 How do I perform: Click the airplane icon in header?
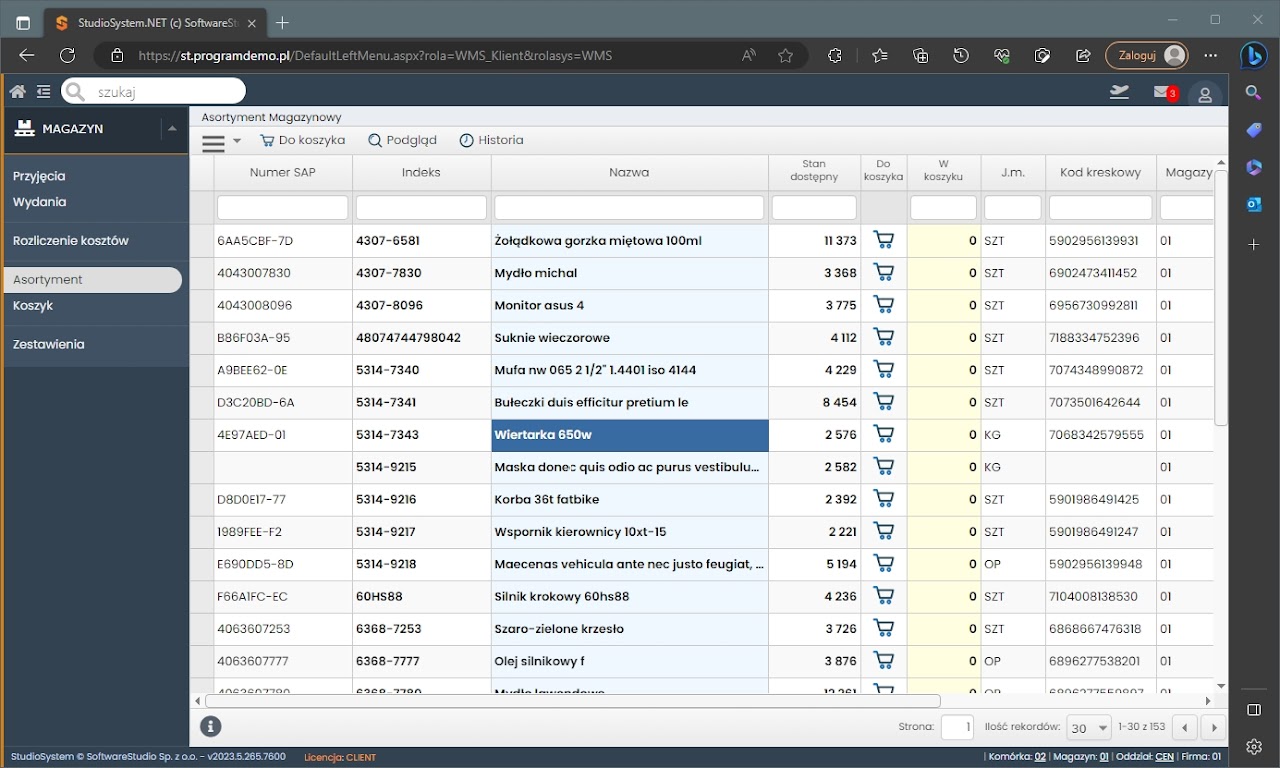pos(1119,92)
